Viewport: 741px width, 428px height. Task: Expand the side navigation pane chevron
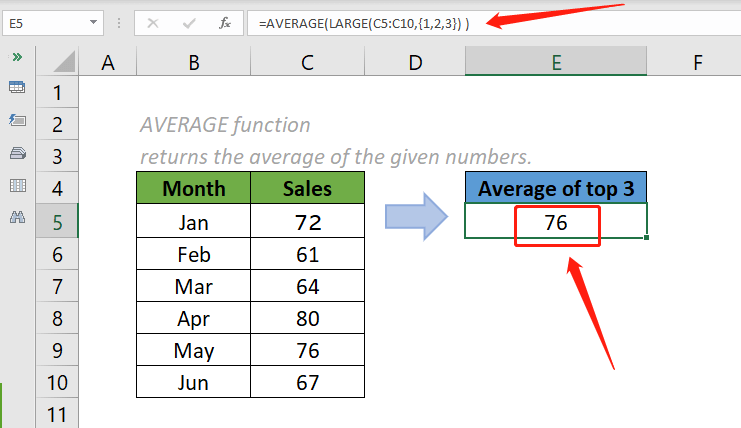pyautogui.click(x=17, y=57)
